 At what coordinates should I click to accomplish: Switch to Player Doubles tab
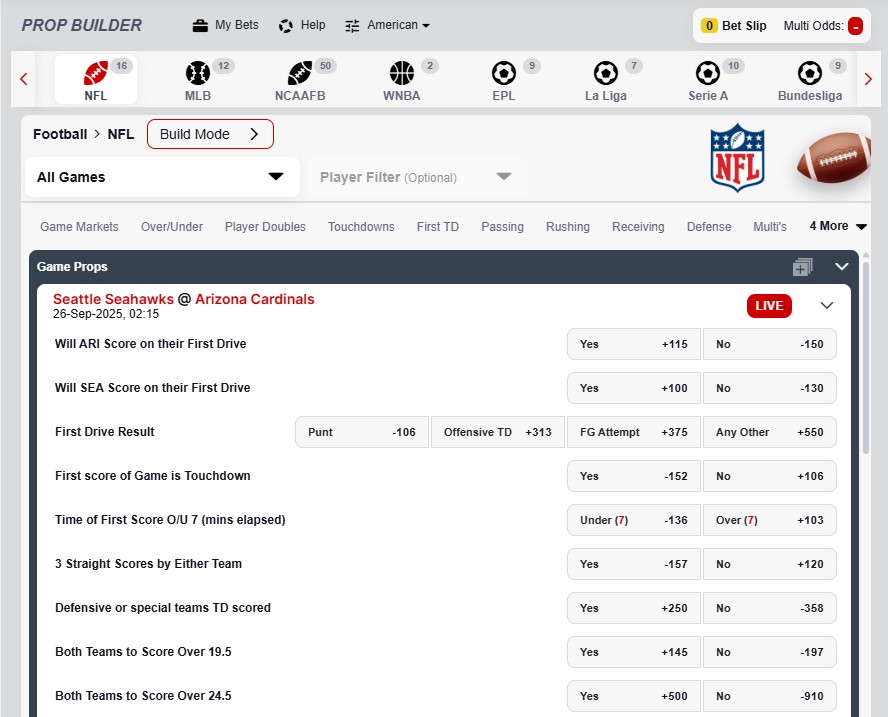pyautogui.click(x=265, y=227)
